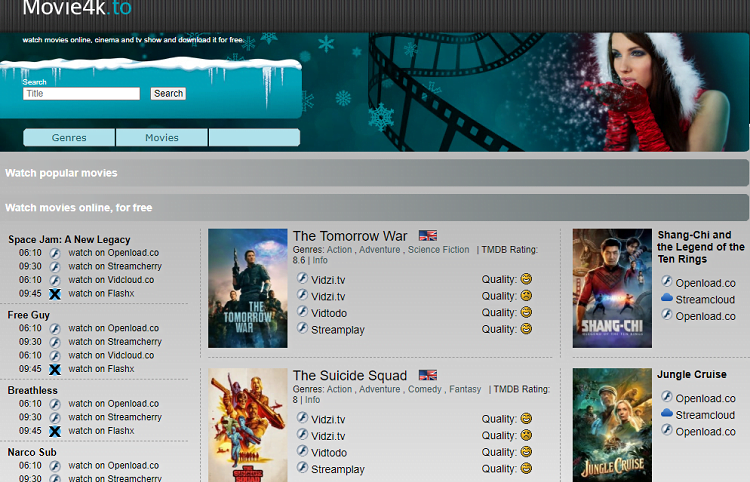Click the cloud icon of Streamcloud under Shang-Chi
The image size is (750, 482).
[667, 298]
